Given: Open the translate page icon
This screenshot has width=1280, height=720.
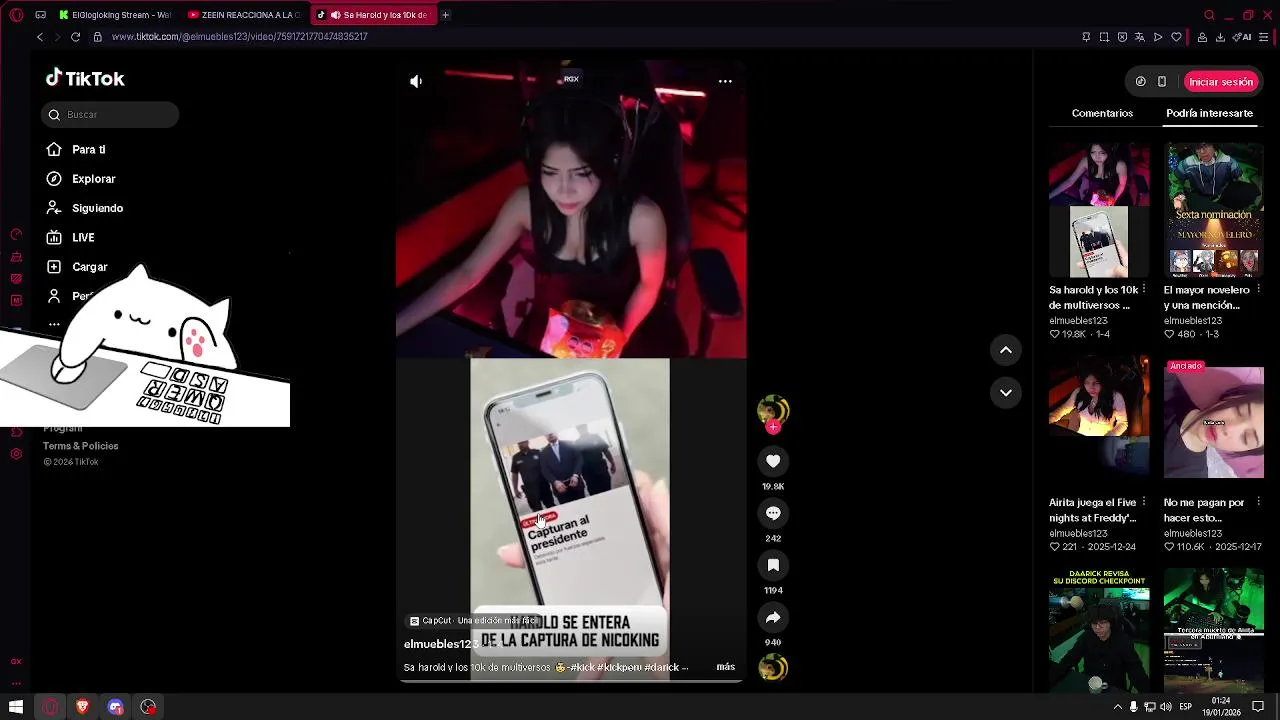Looking at the screenshot, I should tap(1140, 37).
